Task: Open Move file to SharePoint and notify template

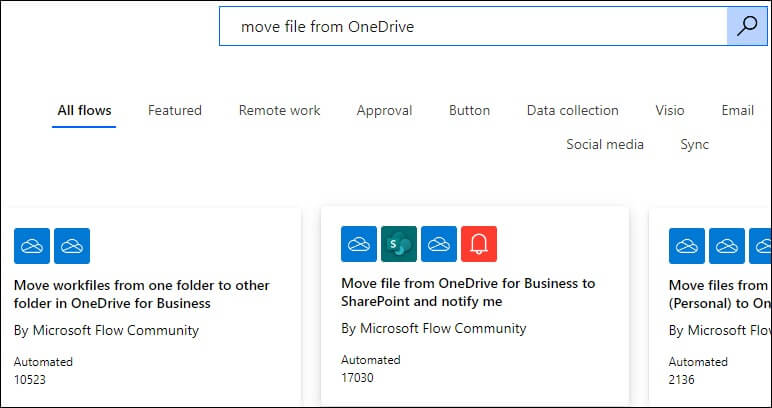Action: (x=468, y=292)
